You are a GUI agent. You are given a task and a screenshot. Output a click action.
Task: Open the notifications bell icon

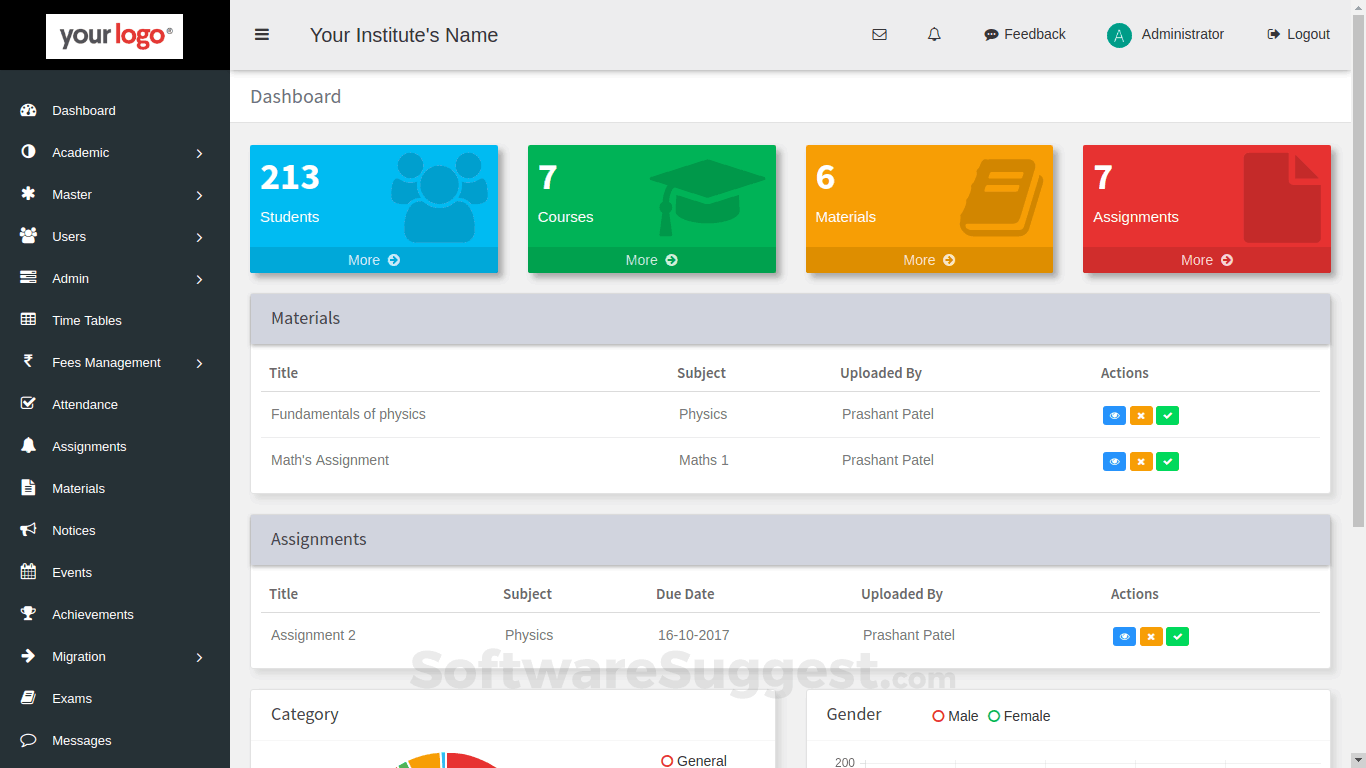coord(934,35)
